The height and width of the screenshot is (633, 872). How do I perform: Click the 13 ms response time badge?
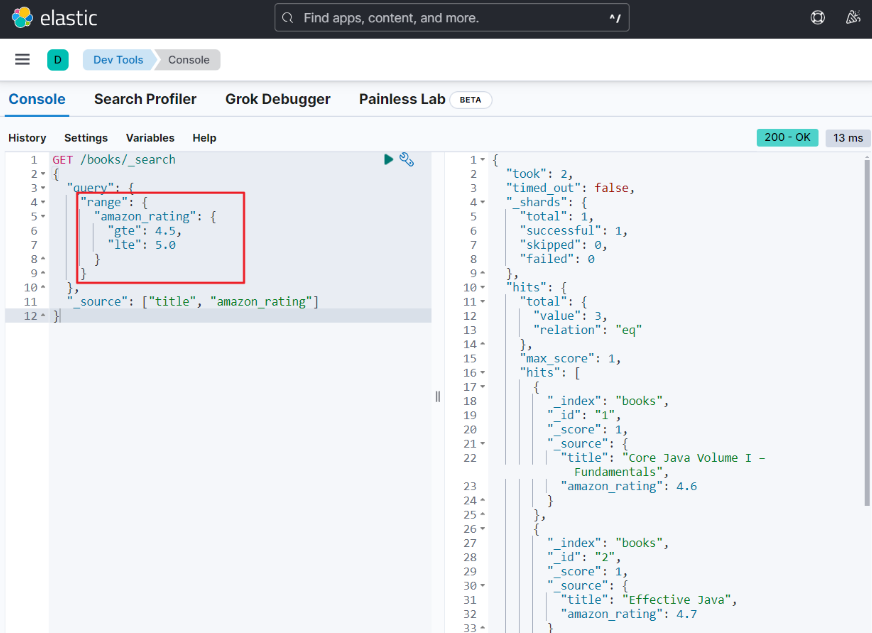point(848,137)
